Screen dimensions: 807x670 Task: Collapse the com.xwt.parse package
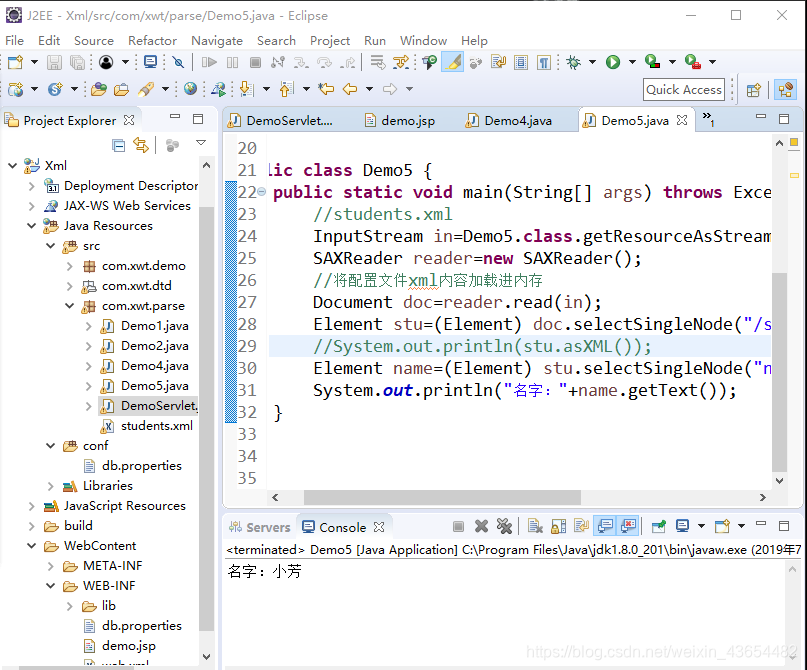[x=70, y=306]
